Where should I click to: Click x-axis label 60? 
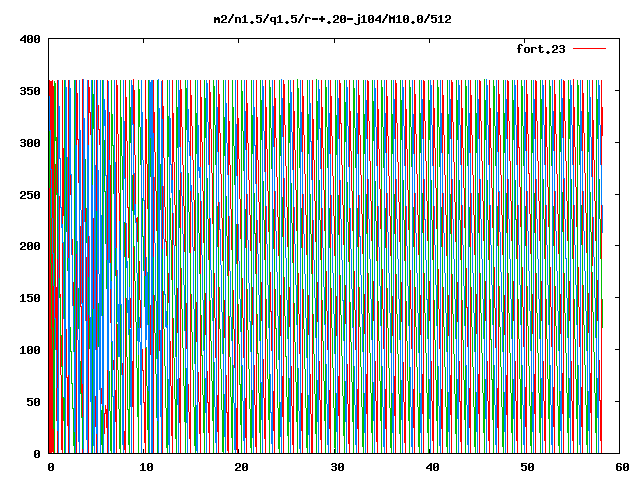pos(622,467)
